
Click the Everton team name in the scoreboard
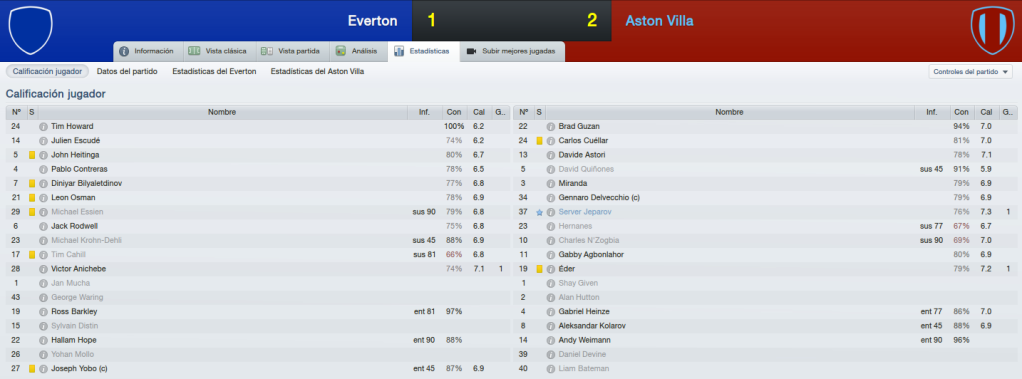coord(373,21)
